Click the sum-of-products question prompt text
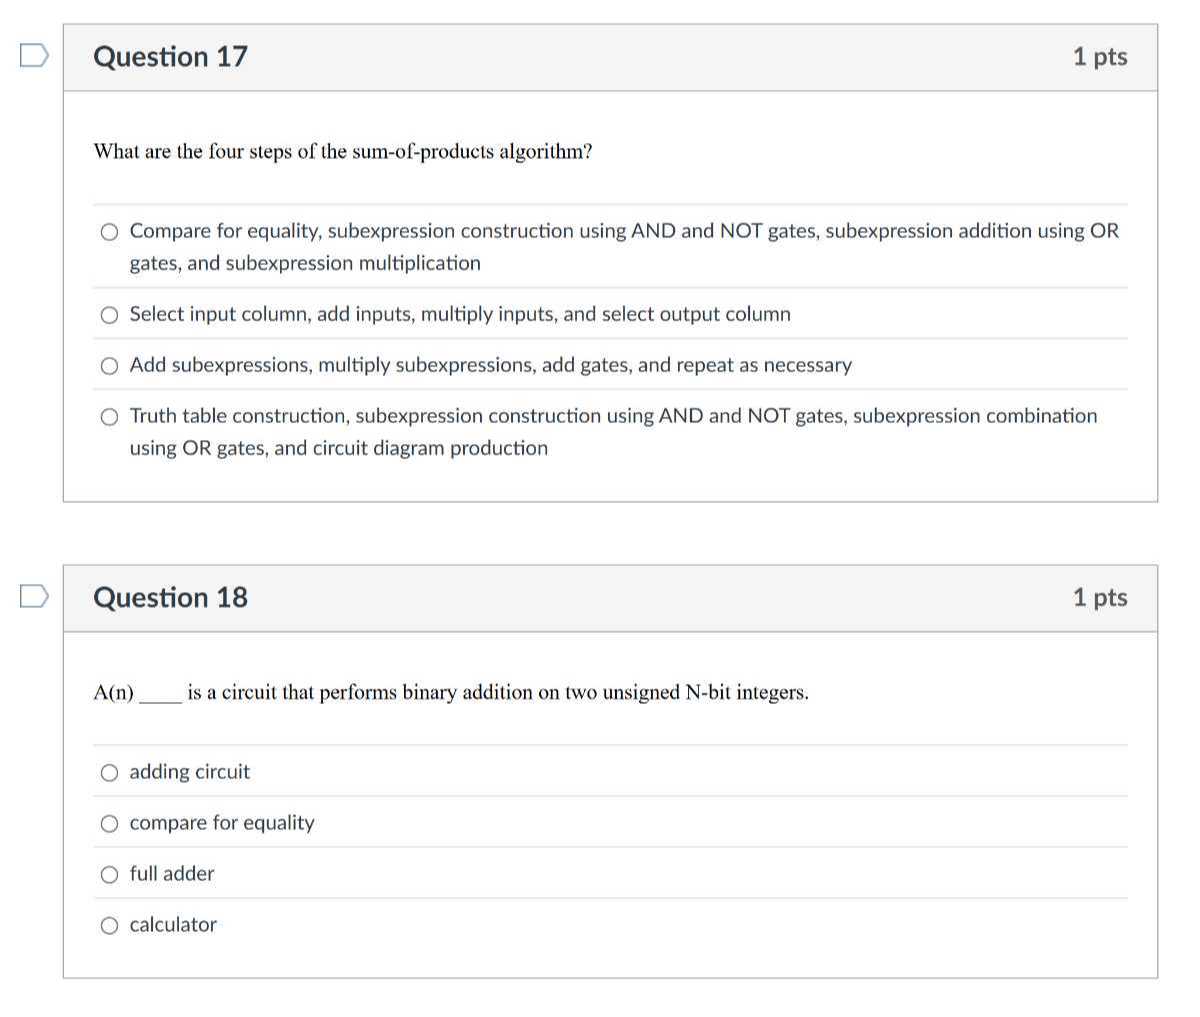Image resolution: width=1200 pixels, height=1017 pixels. [x=342, y=152]
